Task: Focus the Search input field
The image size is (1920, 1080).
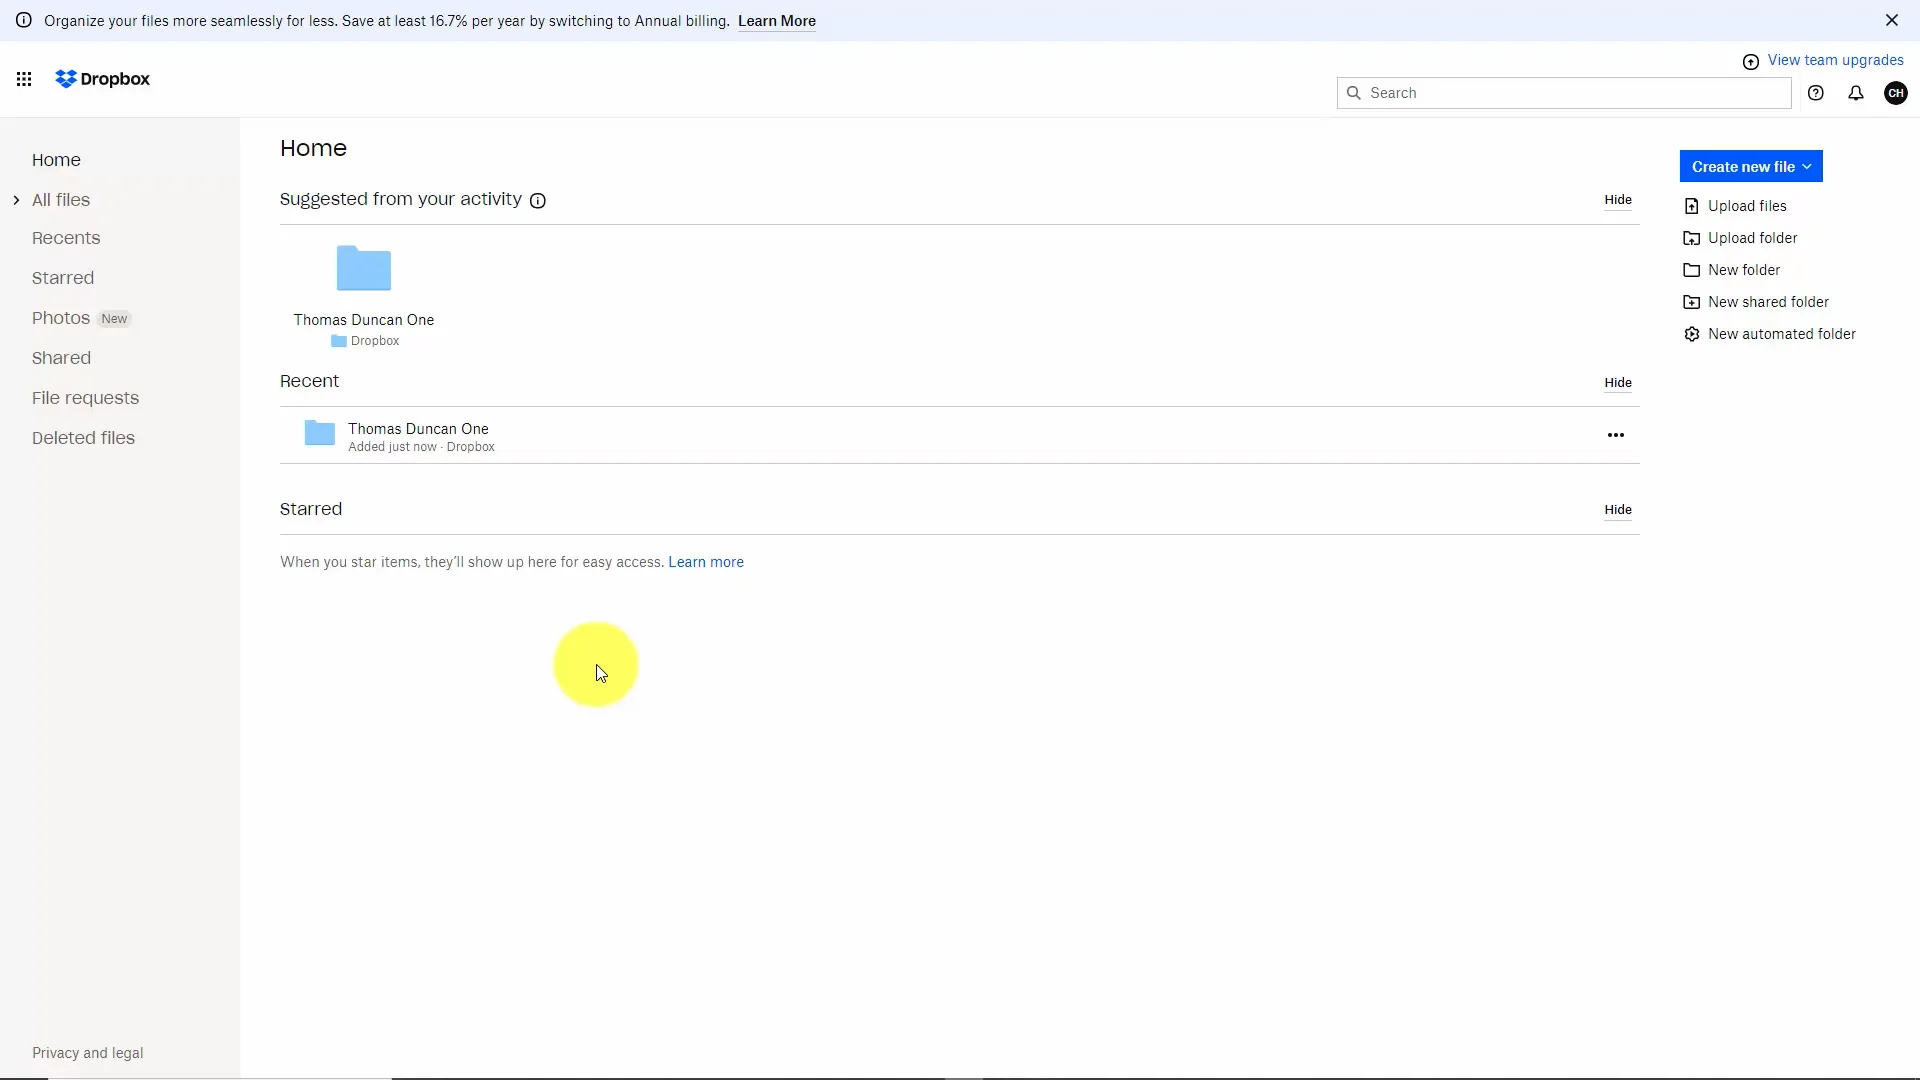Action: pos(1564,93)
